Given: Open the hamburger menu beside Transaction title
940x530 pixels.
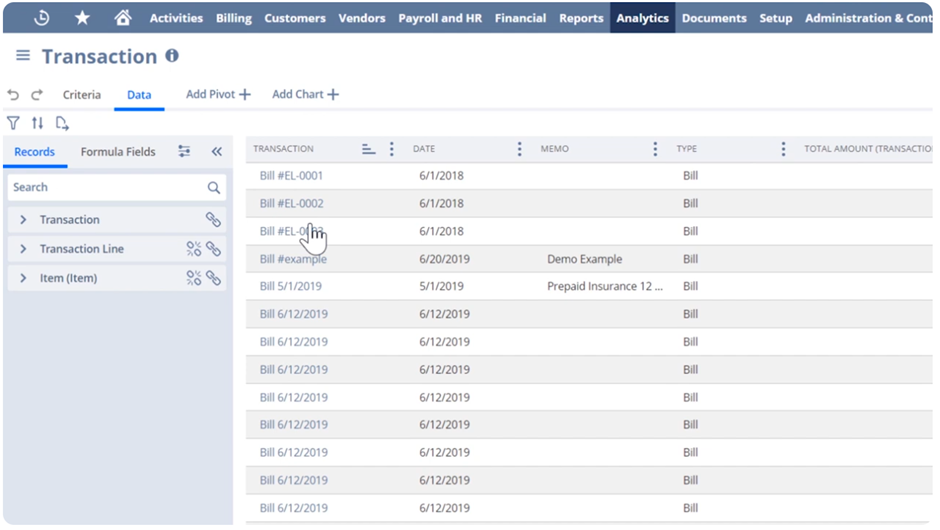Looking at the screenshot, I should [x=23, y=56].
